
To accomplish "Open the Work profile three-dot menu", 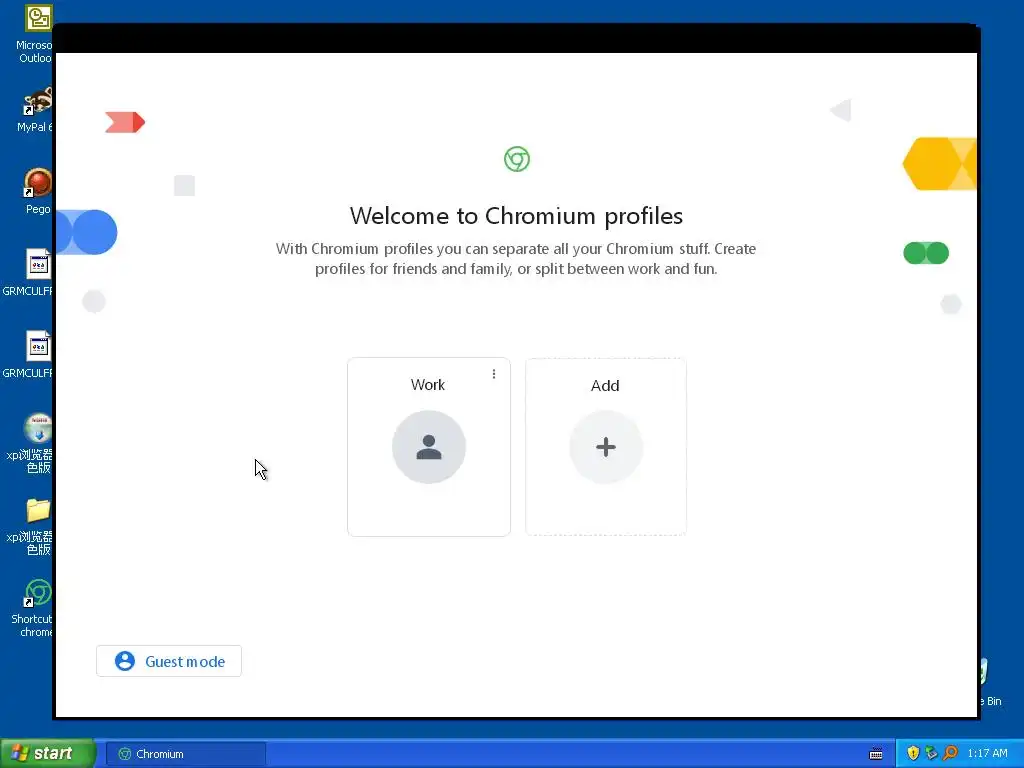I will [x=494, y=374].
